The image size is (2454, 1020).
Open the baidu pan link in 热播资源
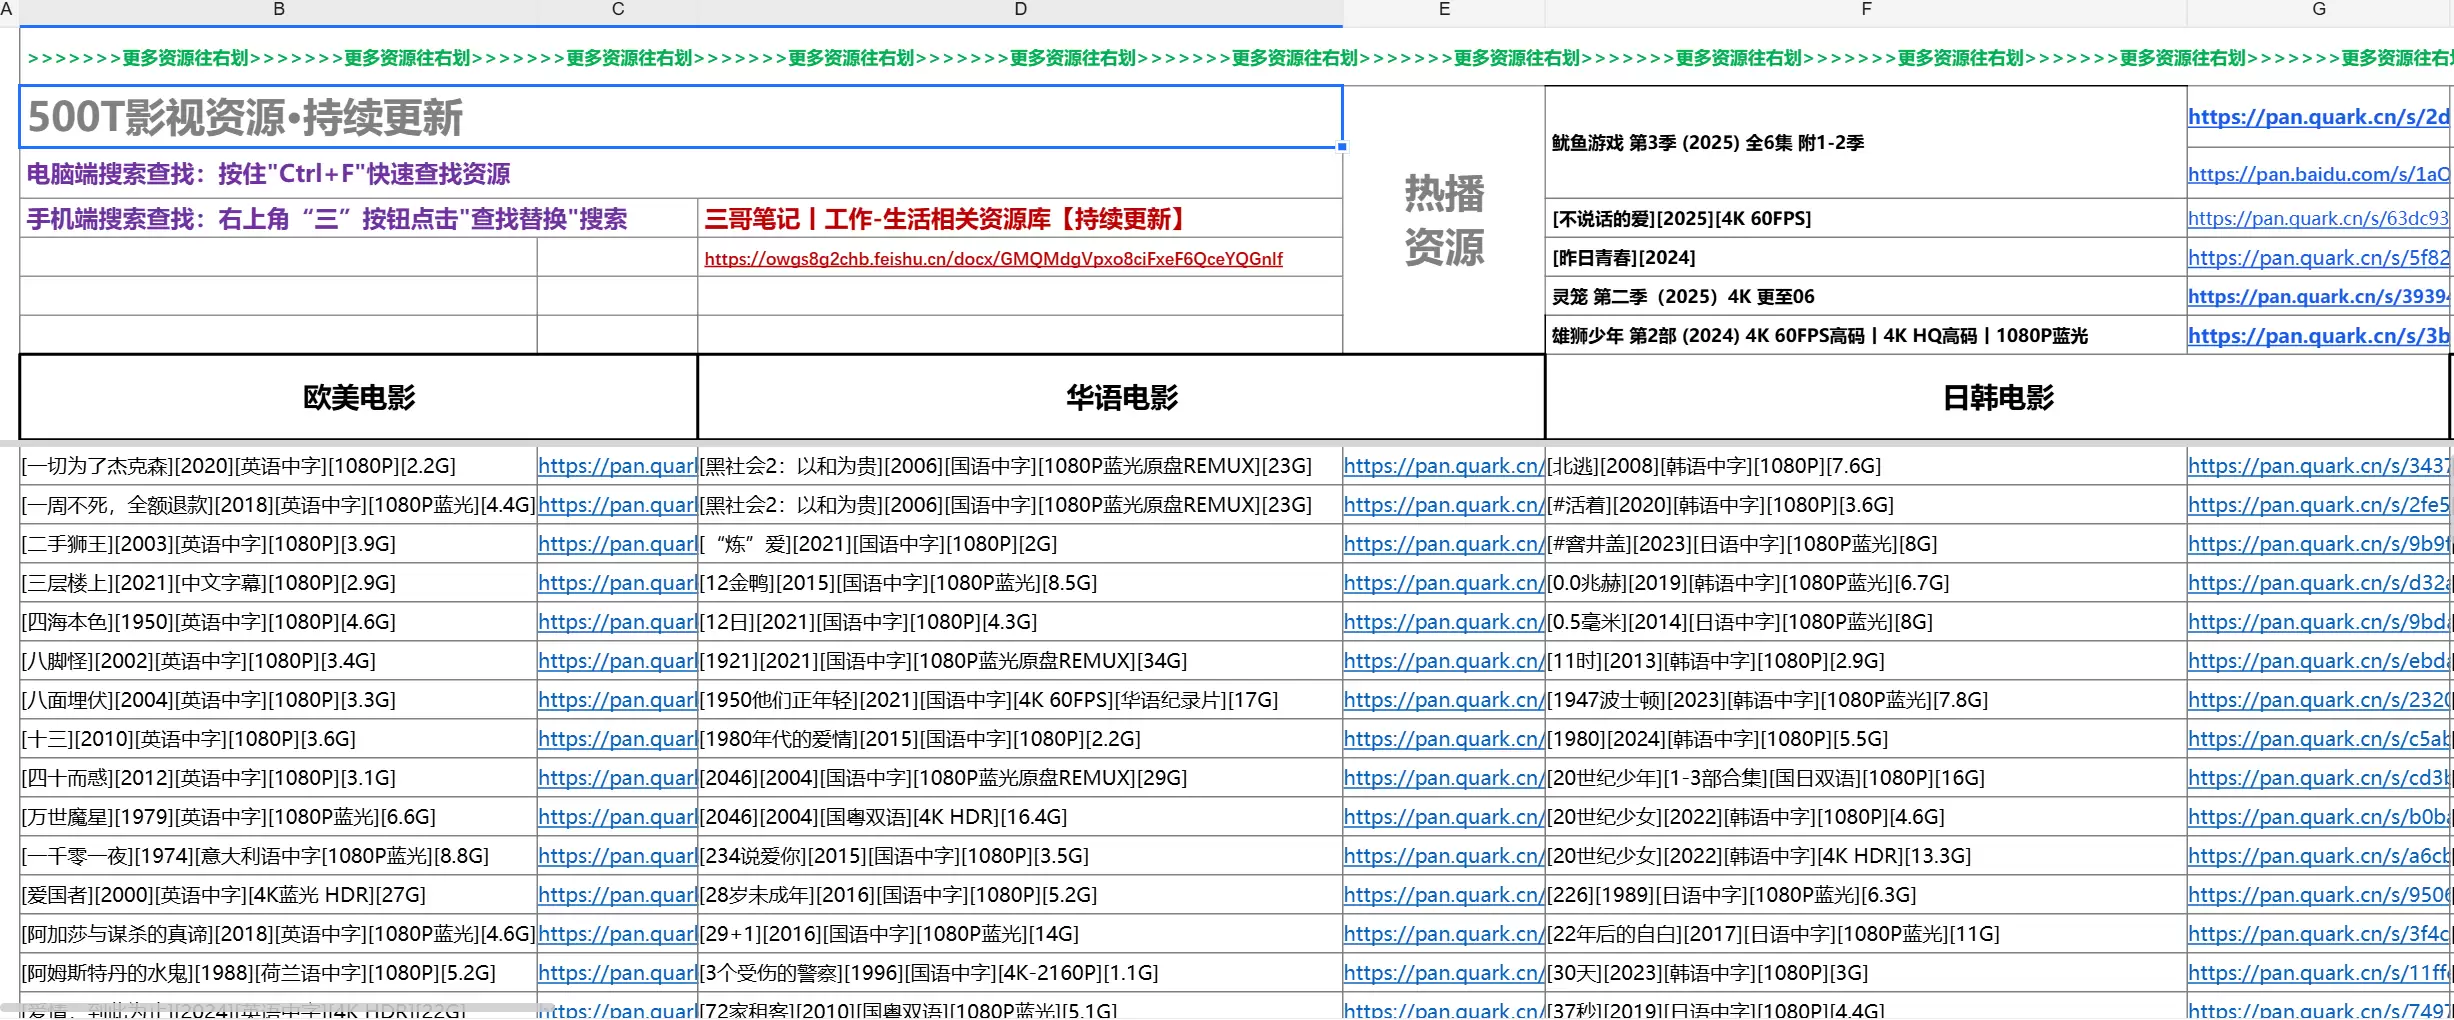[2318, 174]
